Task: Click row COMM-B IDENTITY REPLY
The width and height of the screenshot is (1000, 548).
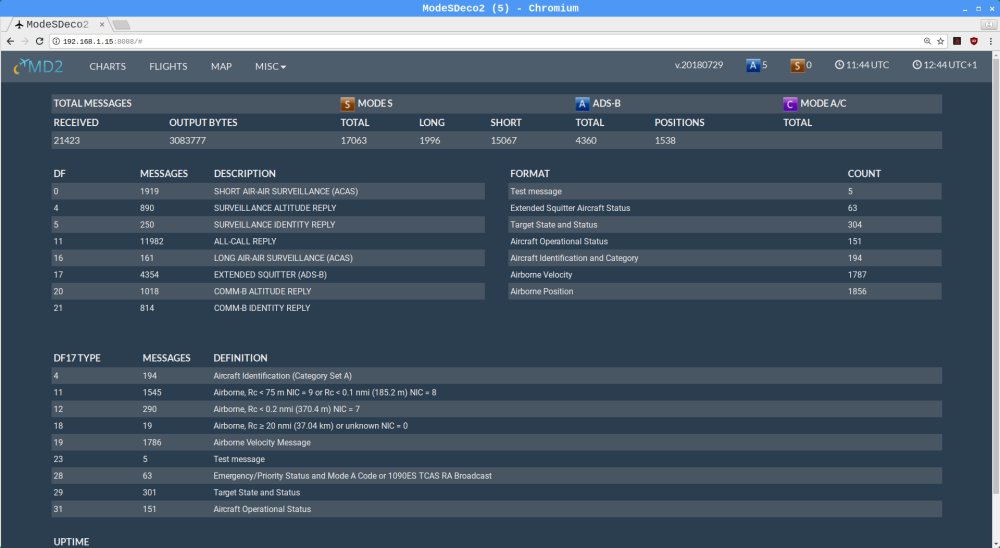Action: [x=268, y=307]
